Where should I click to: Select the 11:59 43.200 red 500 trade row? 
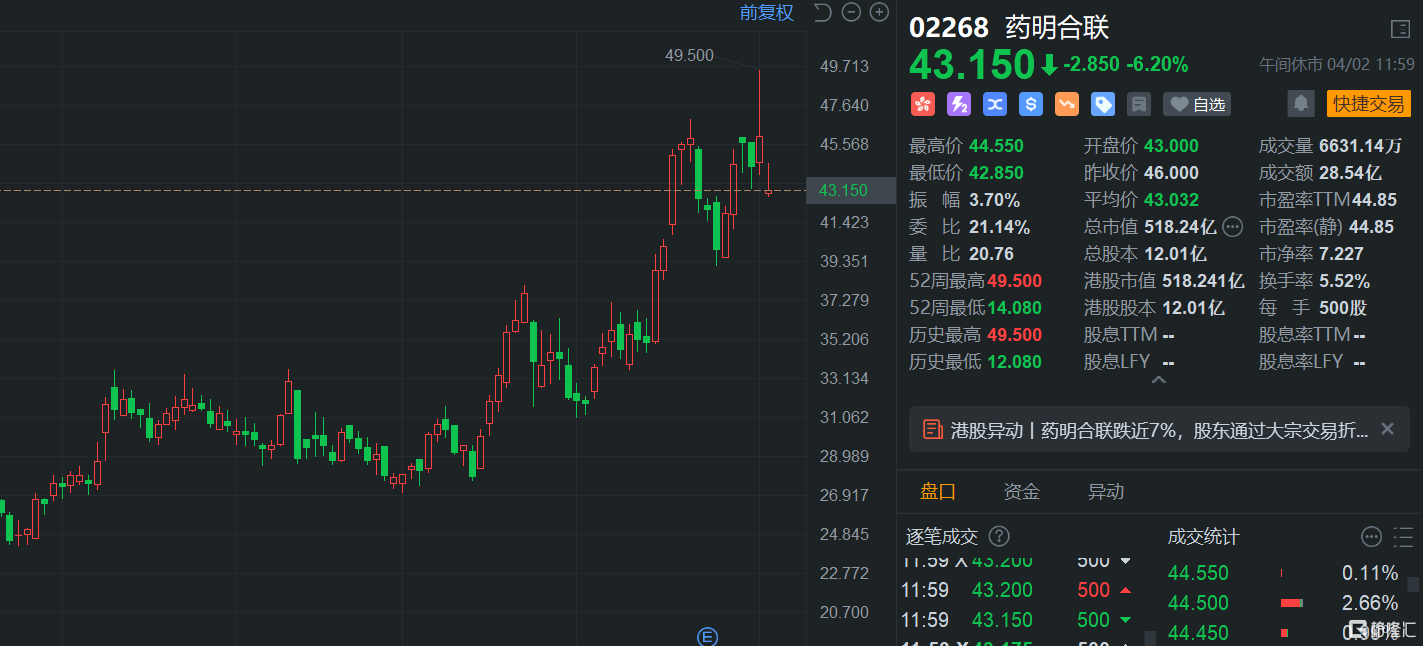coord(1018,590)
